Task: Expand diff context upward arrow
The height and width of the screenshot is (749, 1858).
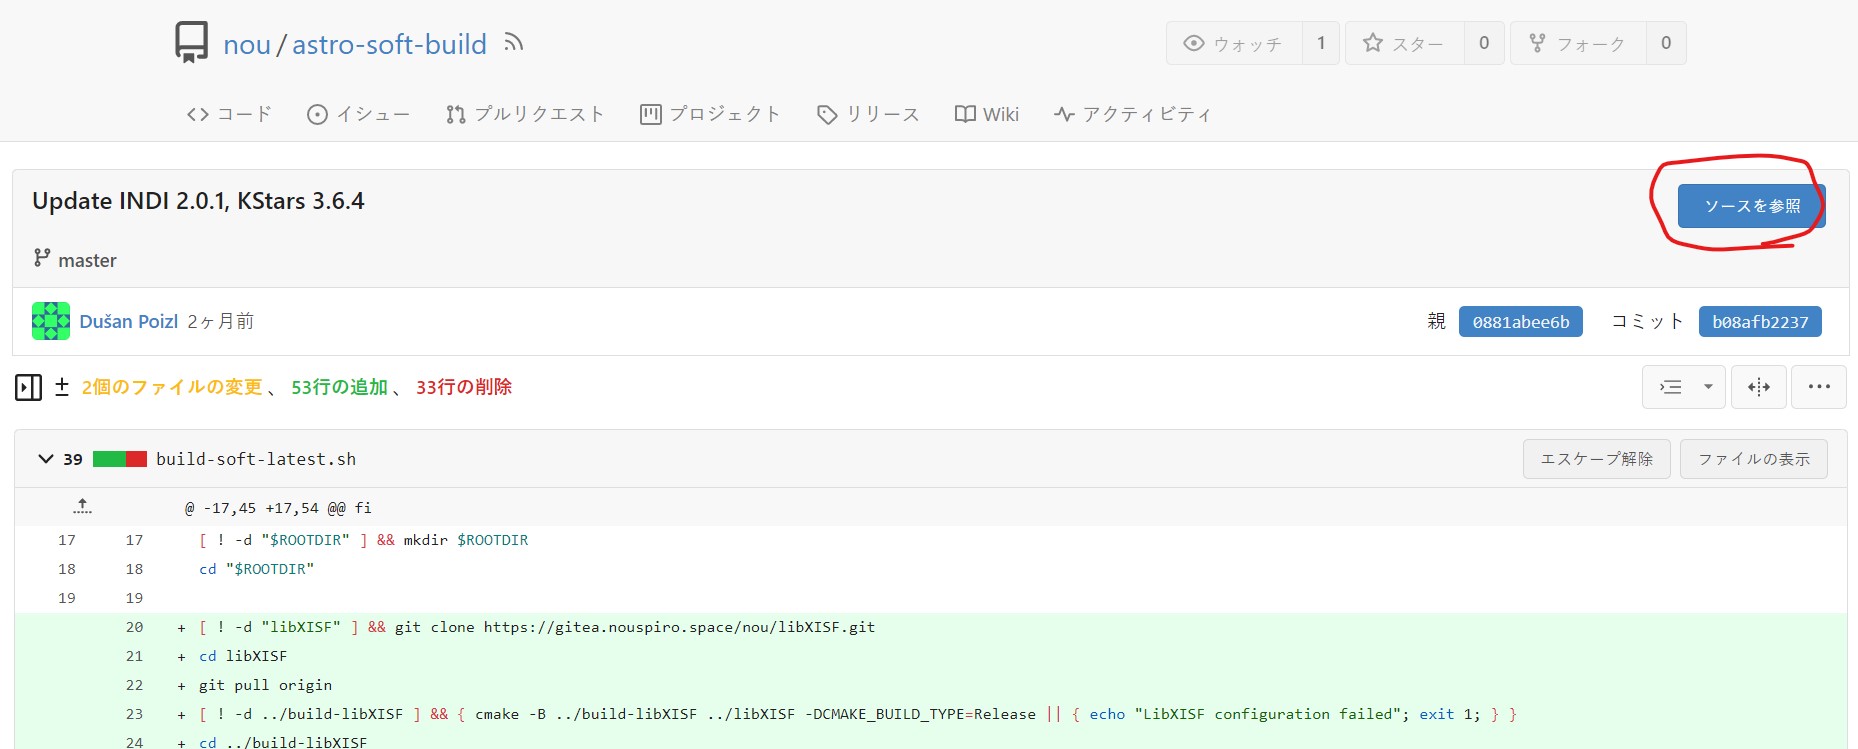Action: coord(83,507)
